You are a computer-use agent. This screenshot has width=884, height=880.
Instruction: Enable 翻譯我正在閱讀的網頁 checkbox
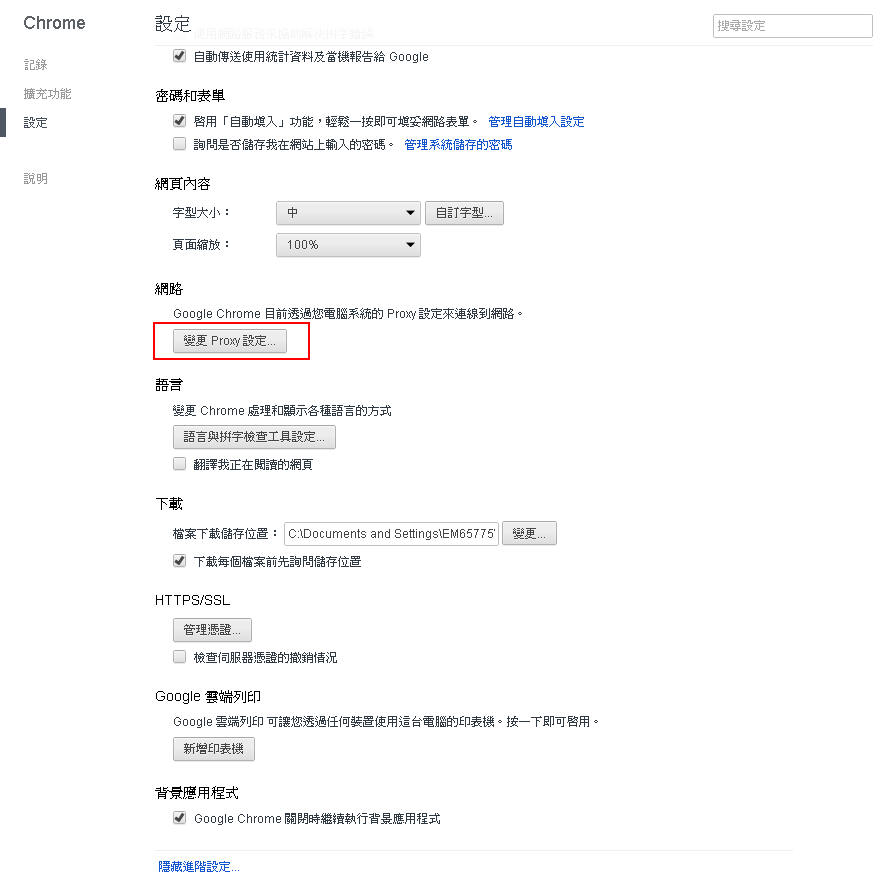click(x=179, y=463)
